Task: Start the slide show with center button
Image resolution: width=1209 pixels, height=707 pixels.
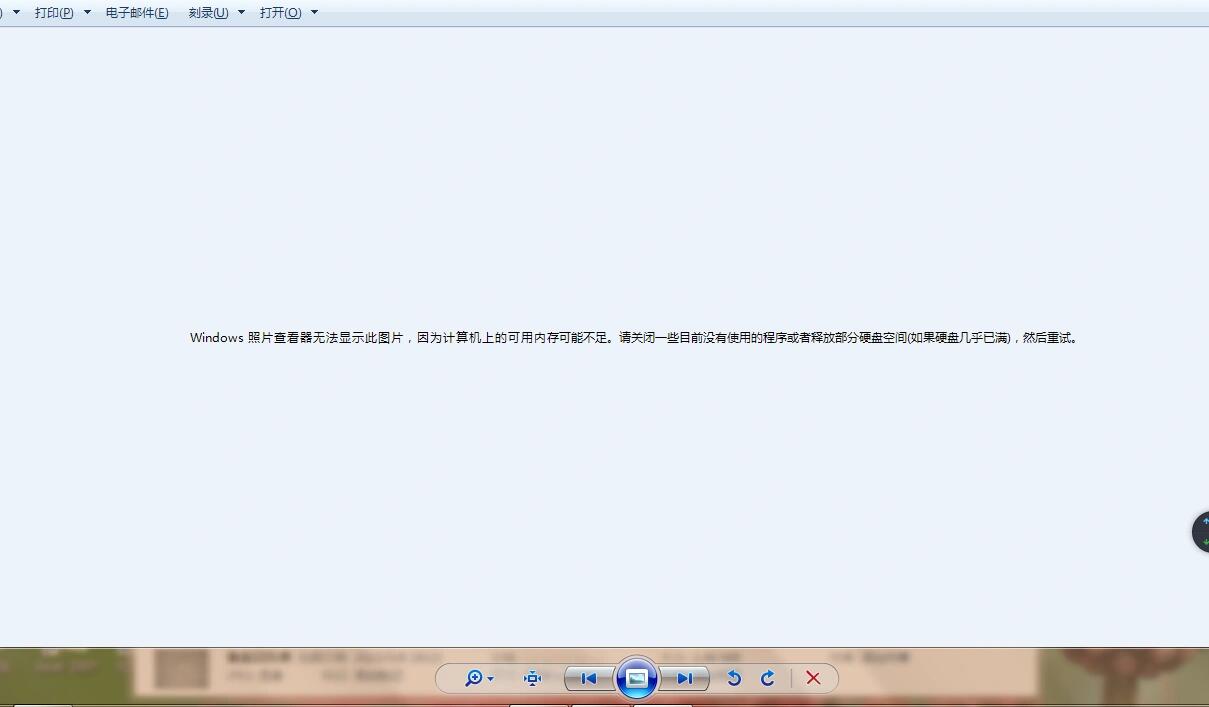Action: tap(636, 678)
